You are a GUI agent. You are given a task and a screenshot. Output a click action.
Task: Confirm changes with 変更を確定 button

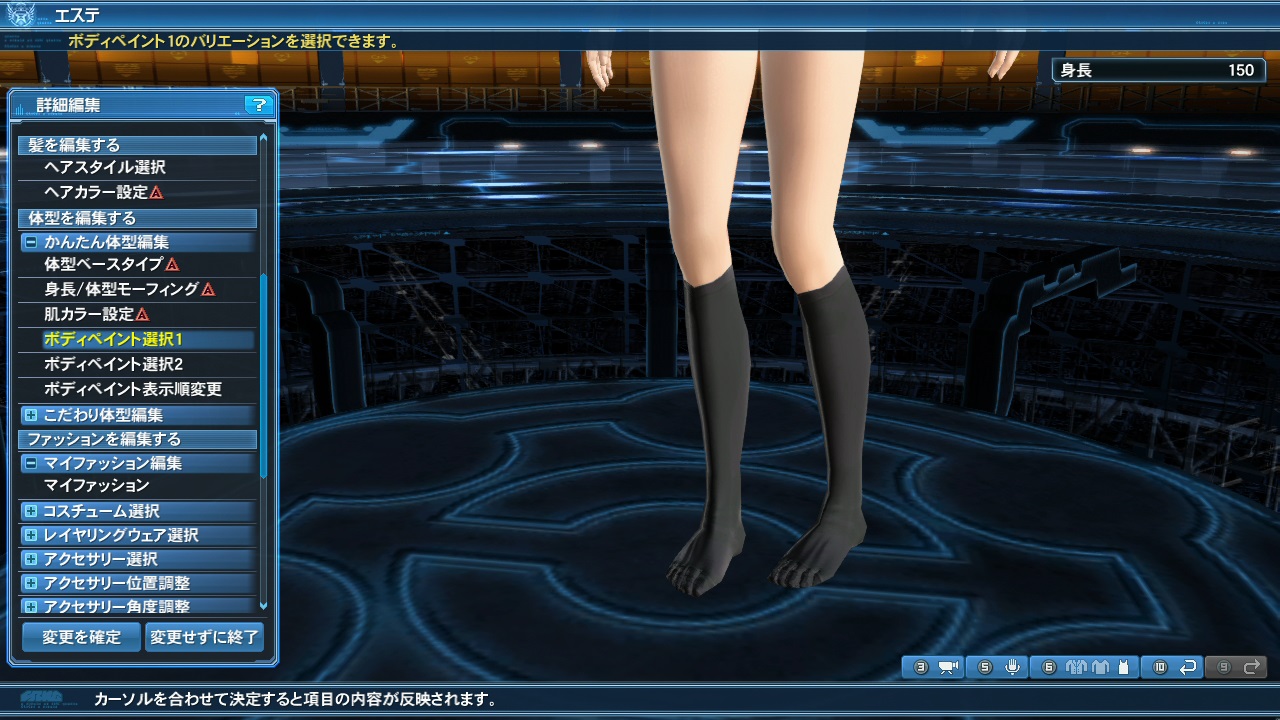(x=81, y=637)
